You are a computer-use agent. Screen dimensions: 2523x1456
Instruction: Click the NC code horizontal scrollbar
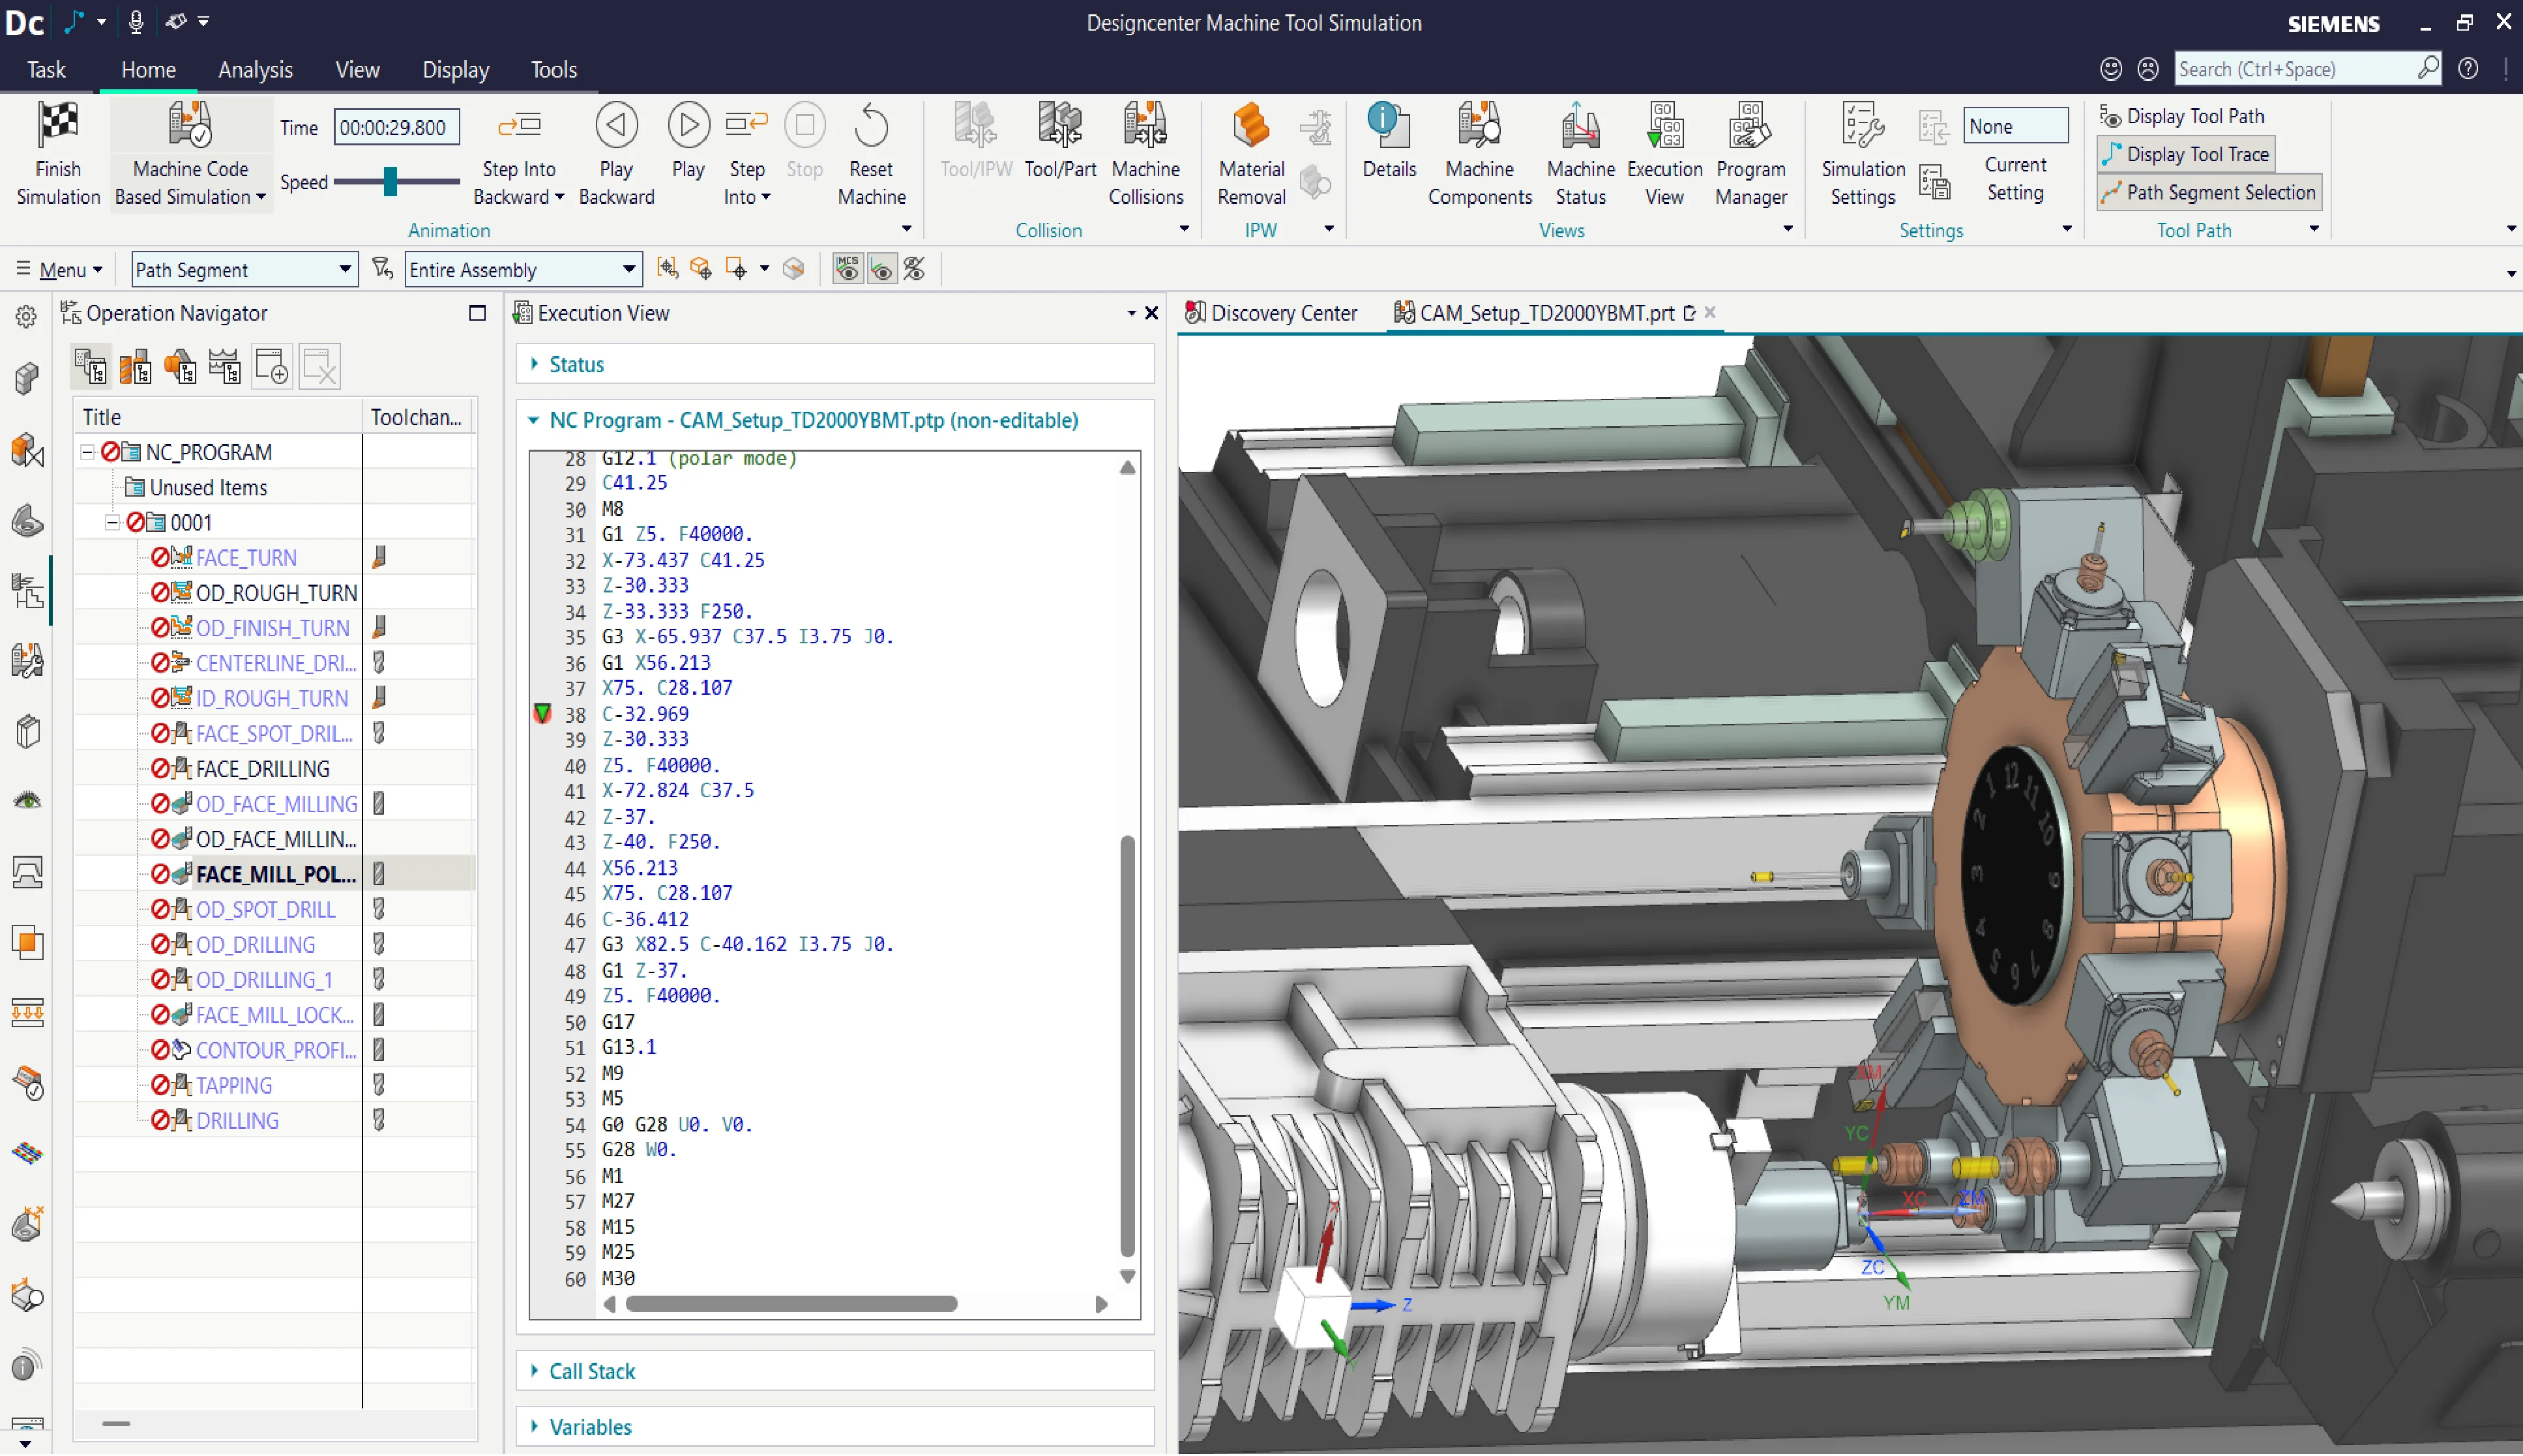tap(791, 1304)
